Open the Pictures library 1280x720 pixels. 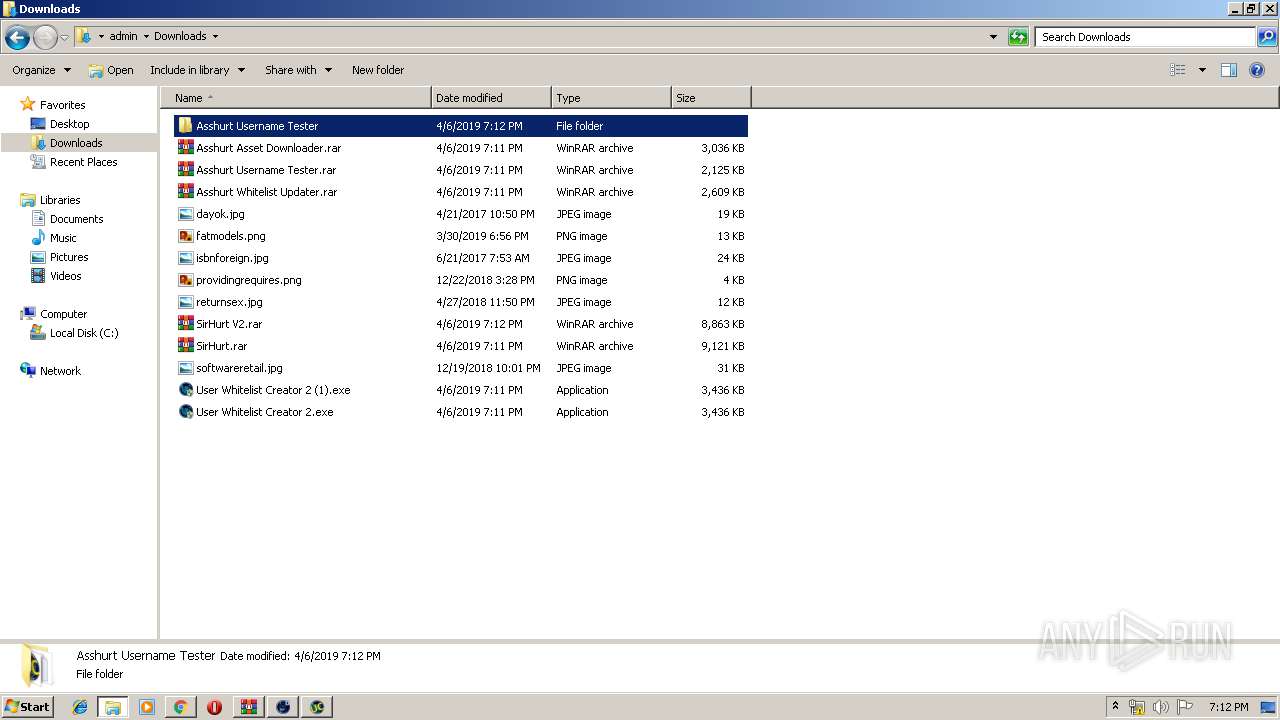tap(69, 257)
